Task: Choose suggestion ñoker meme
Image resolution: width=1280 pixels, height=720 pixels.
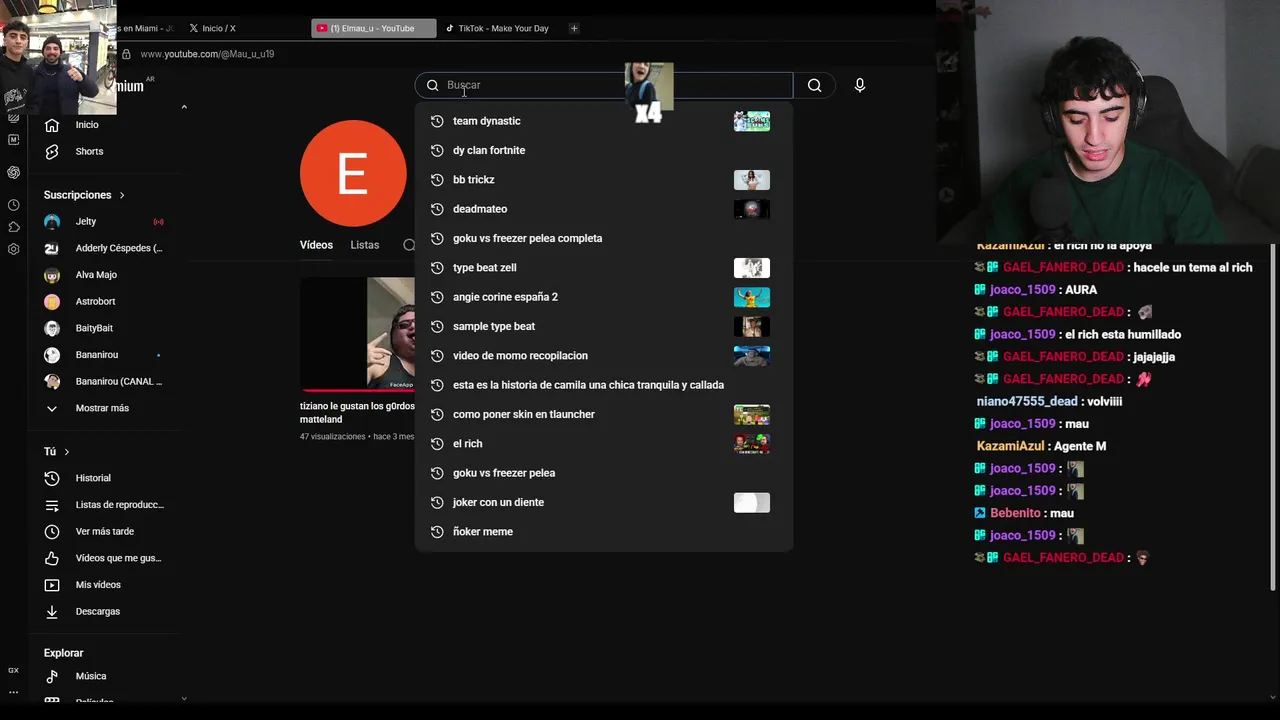Action: [x=604, y=532]
